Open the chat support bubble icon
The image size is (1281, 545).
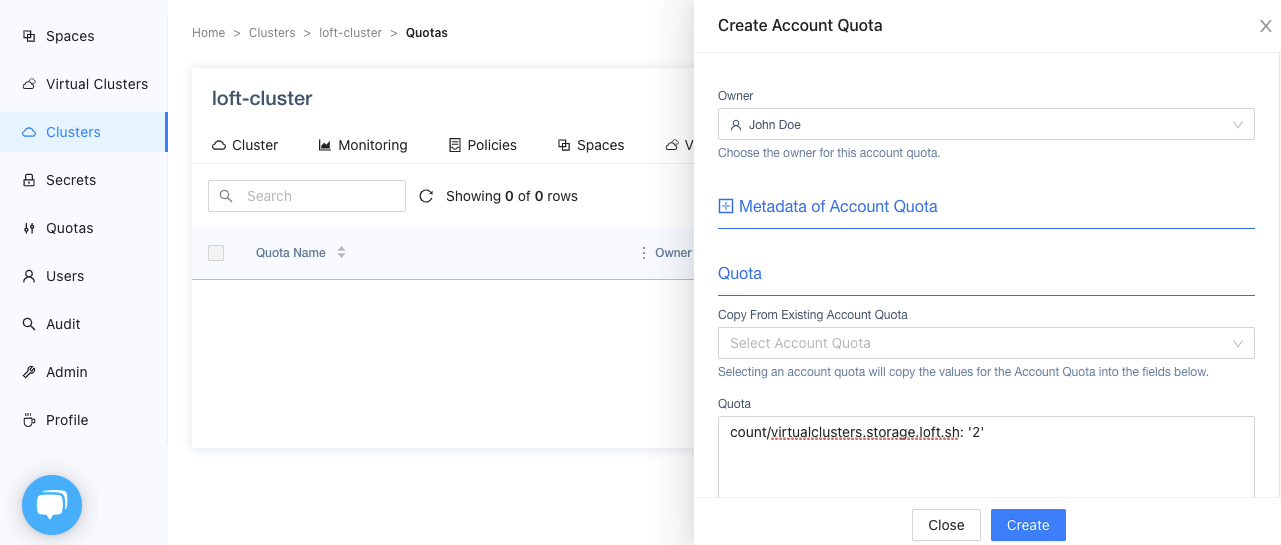(x=52, y=505)
